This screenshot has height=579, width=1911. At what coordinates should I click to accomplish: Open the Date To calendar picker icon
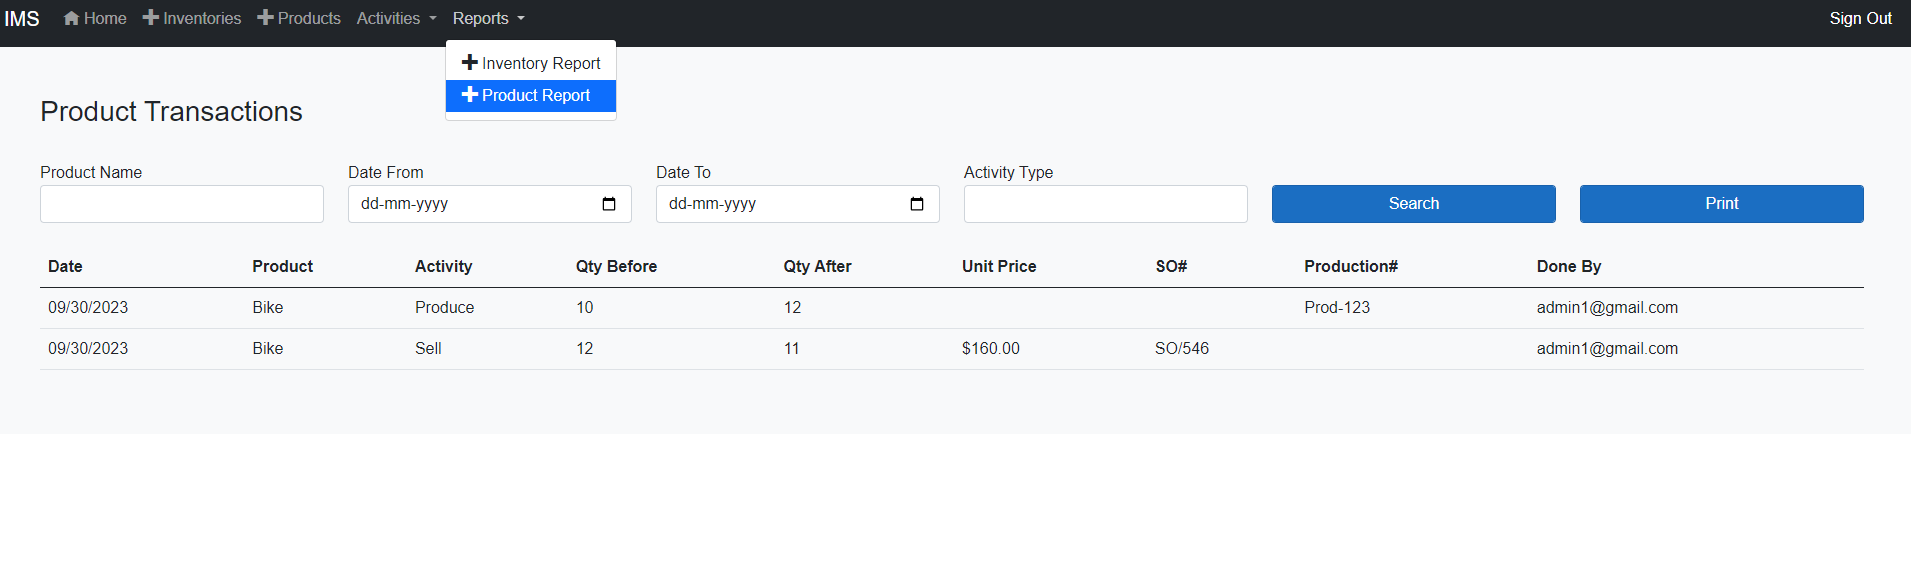(917, 204)
